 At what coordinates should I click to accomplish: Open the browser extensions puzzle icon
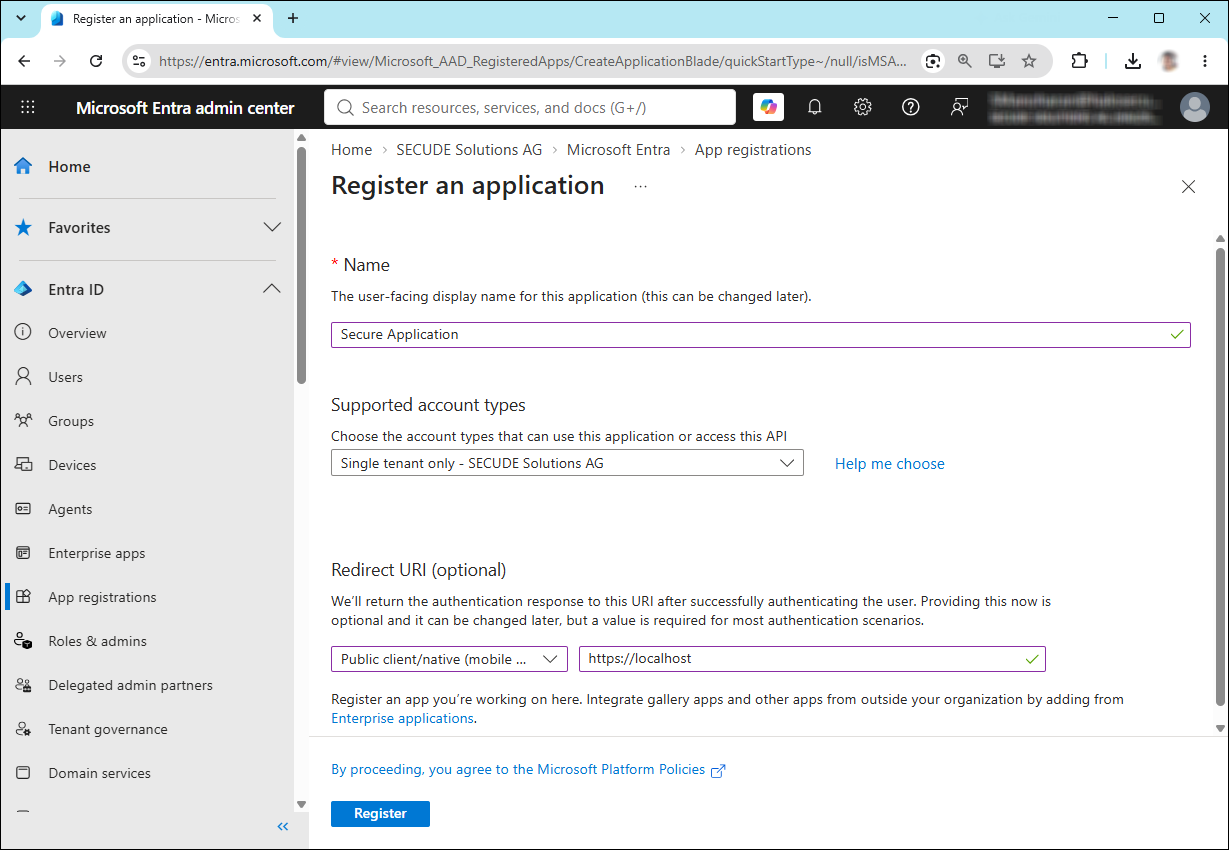[x=1079, y=61]
